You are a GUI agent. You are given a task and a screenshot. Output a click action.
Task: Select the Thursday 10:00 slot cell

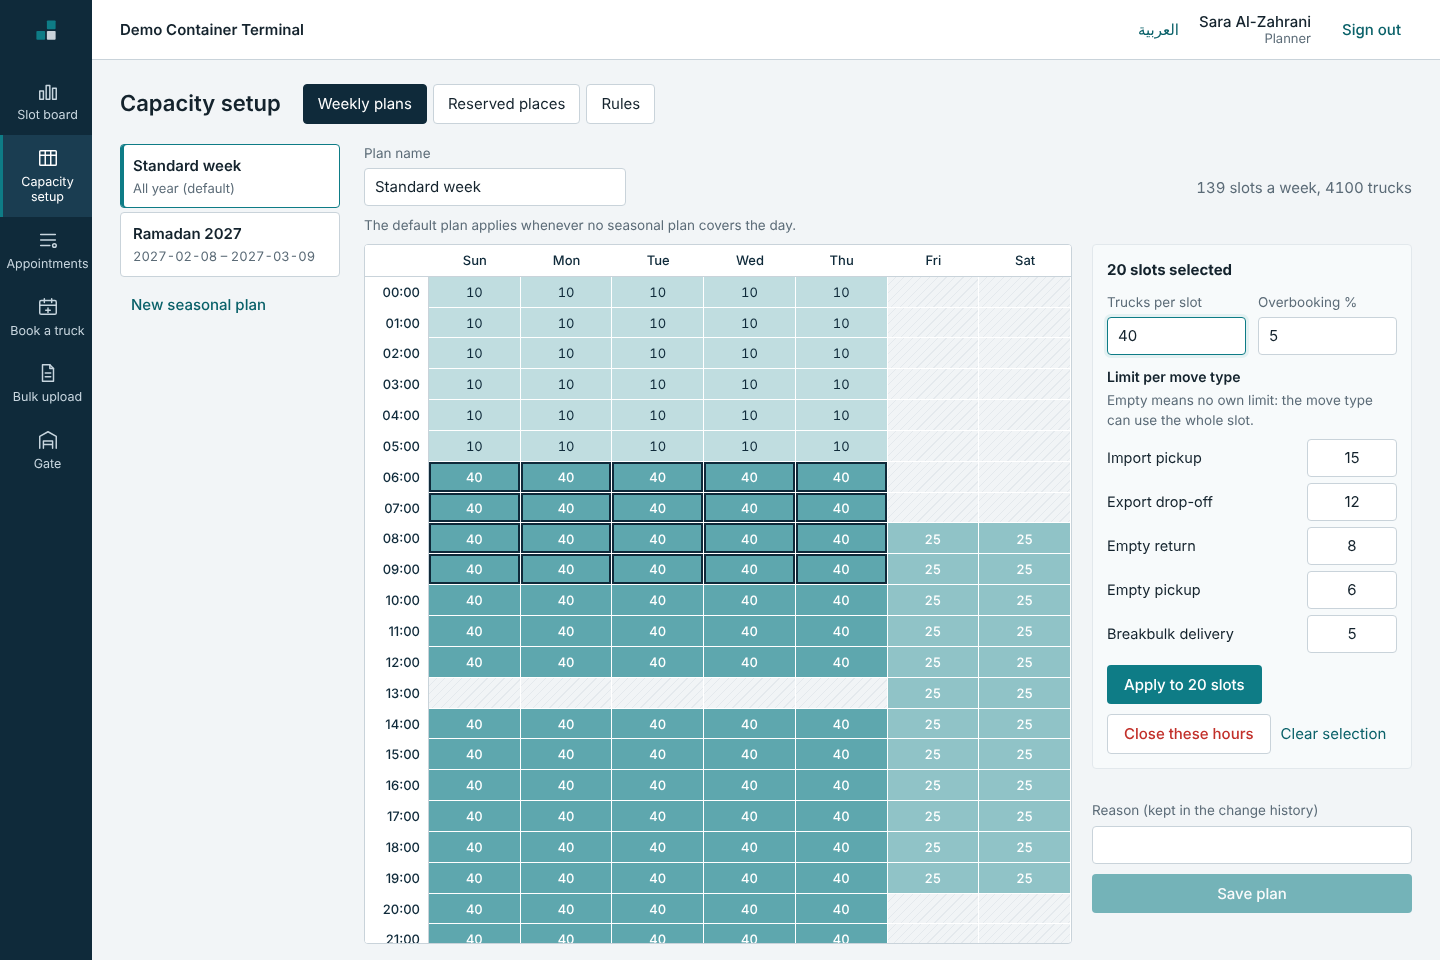point(841,601)
